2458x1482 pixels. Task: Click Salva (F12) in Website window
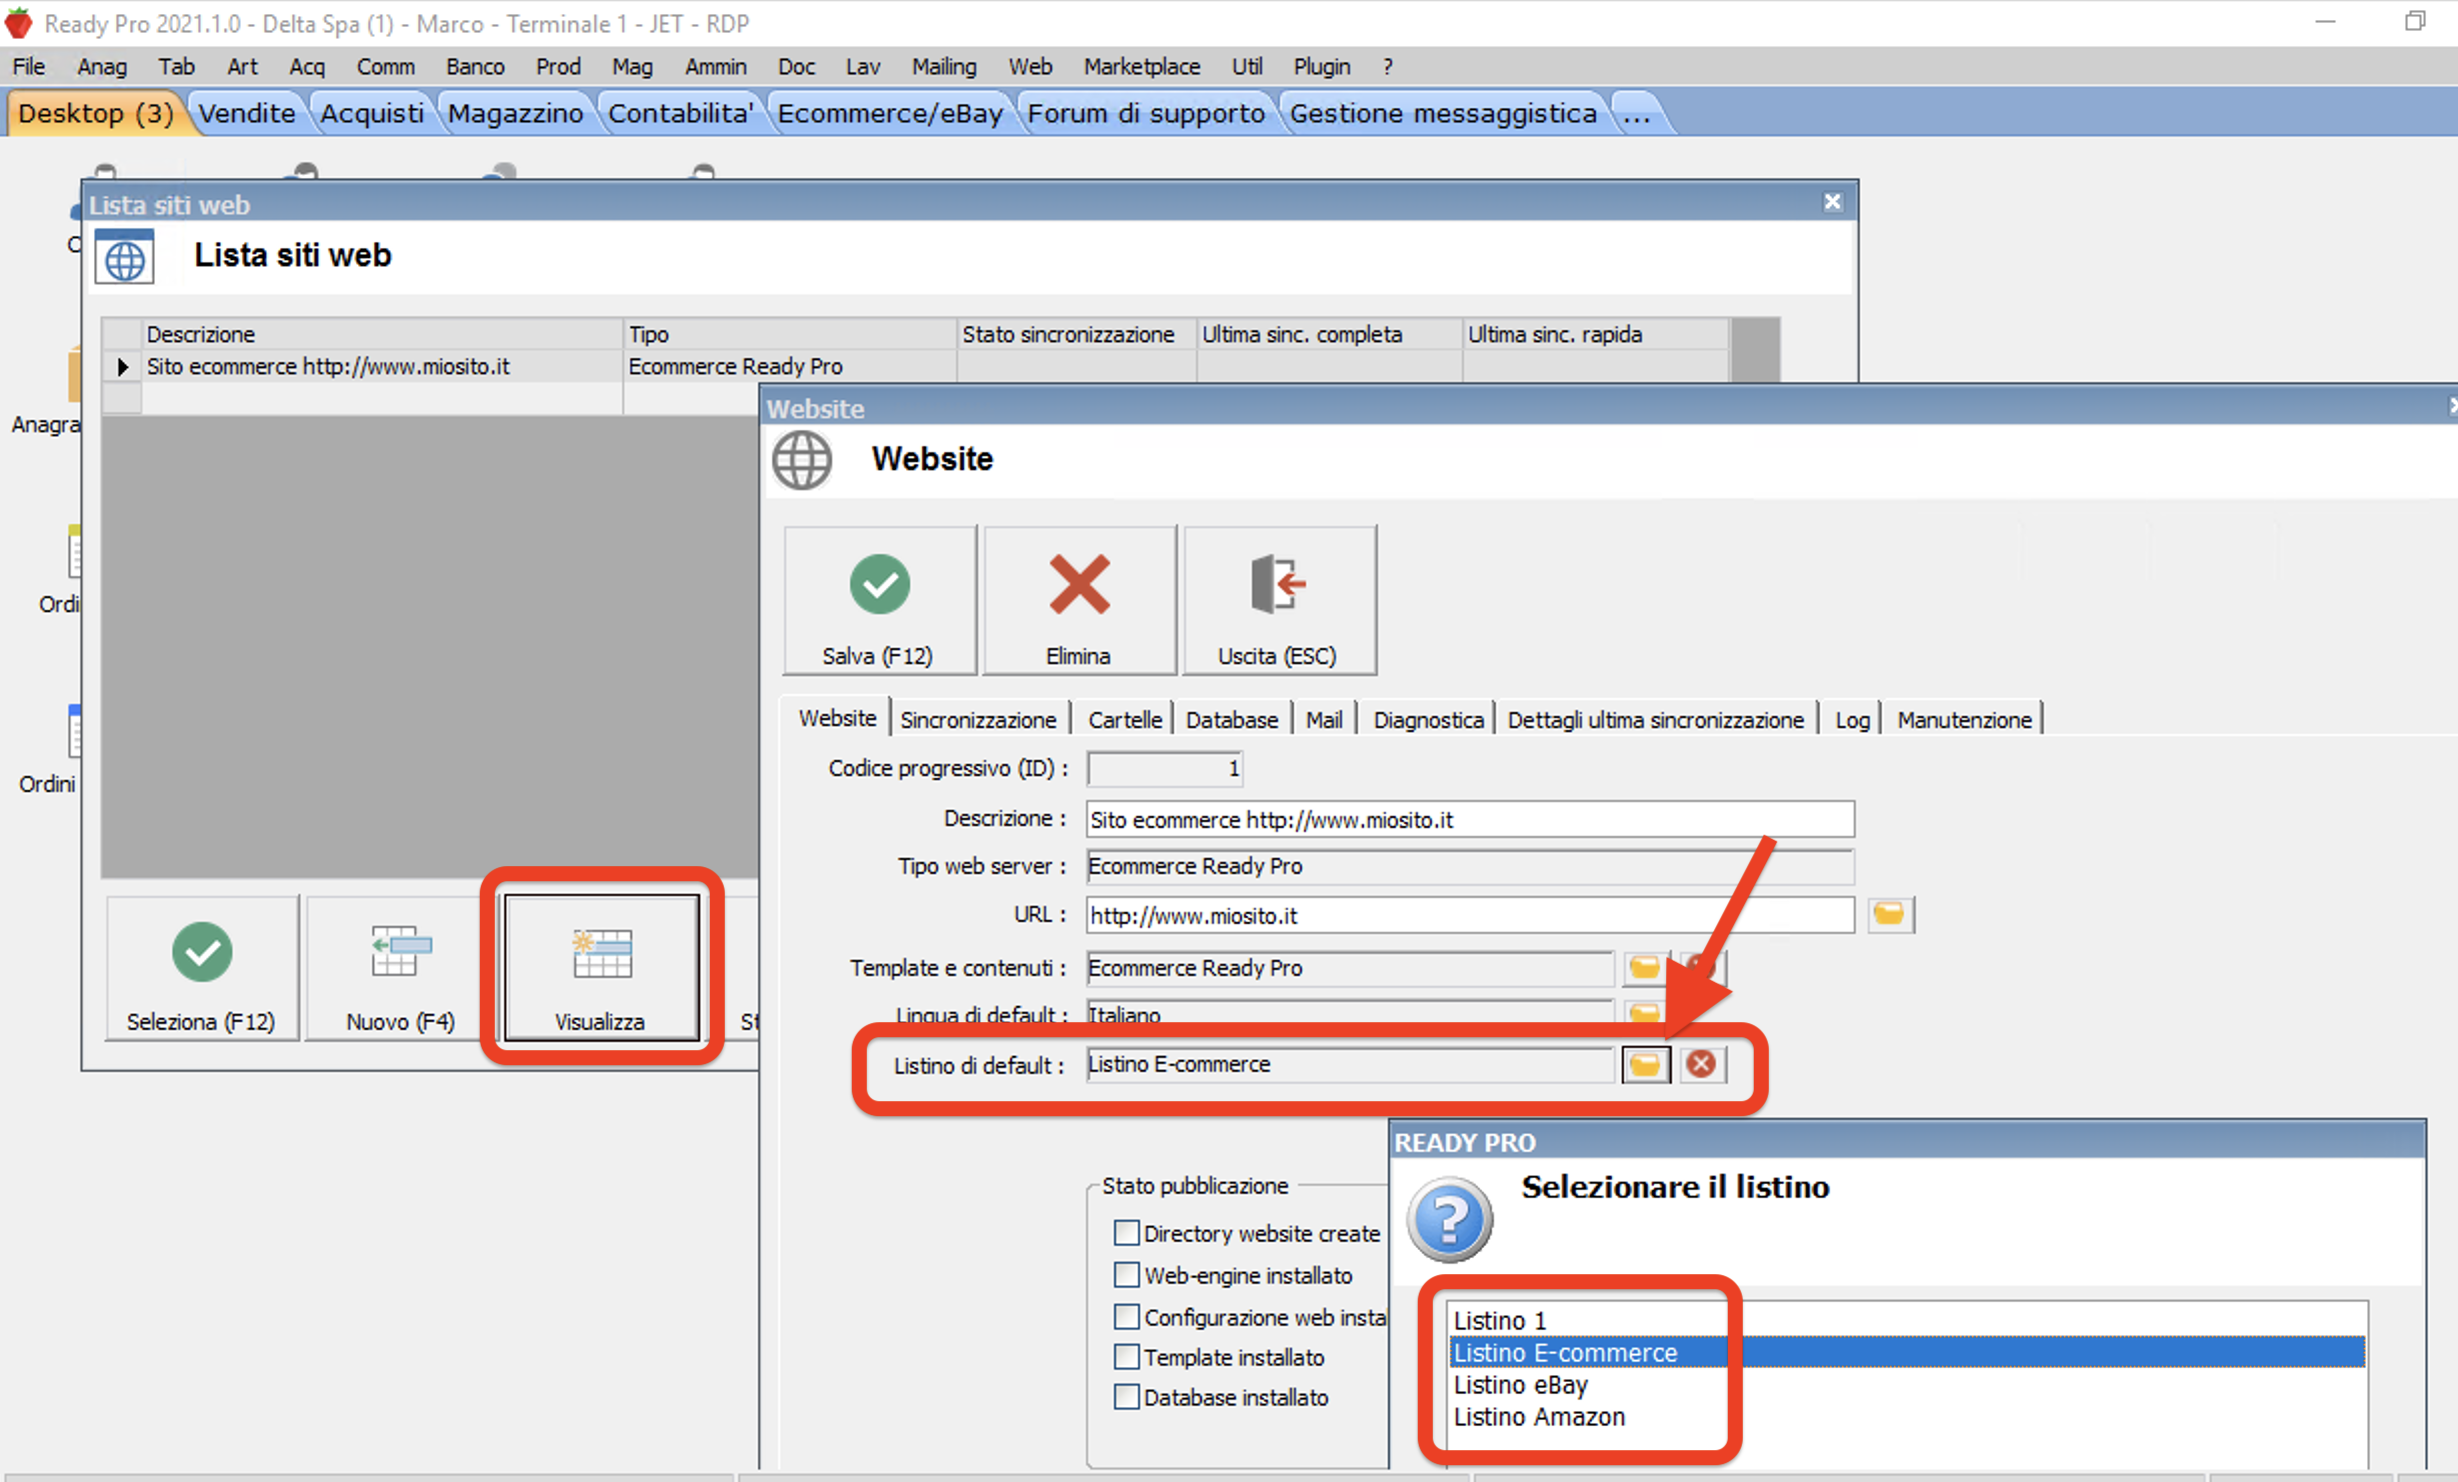coord(879,600)
